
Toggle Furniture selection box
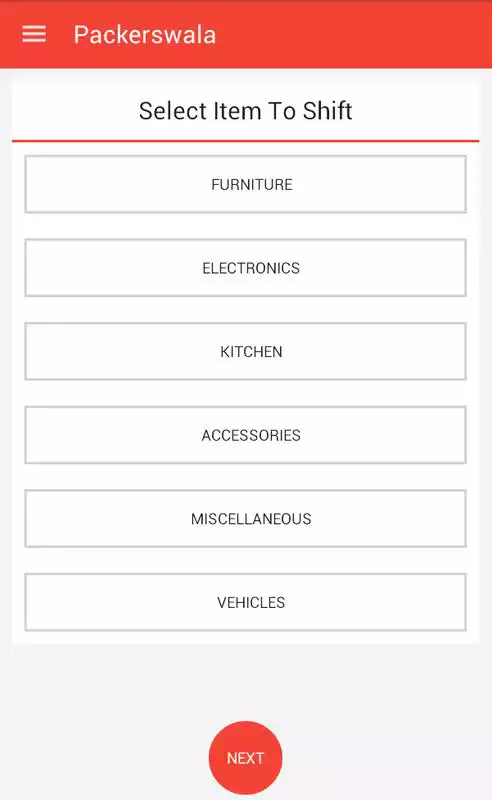(x=245, y=184)
